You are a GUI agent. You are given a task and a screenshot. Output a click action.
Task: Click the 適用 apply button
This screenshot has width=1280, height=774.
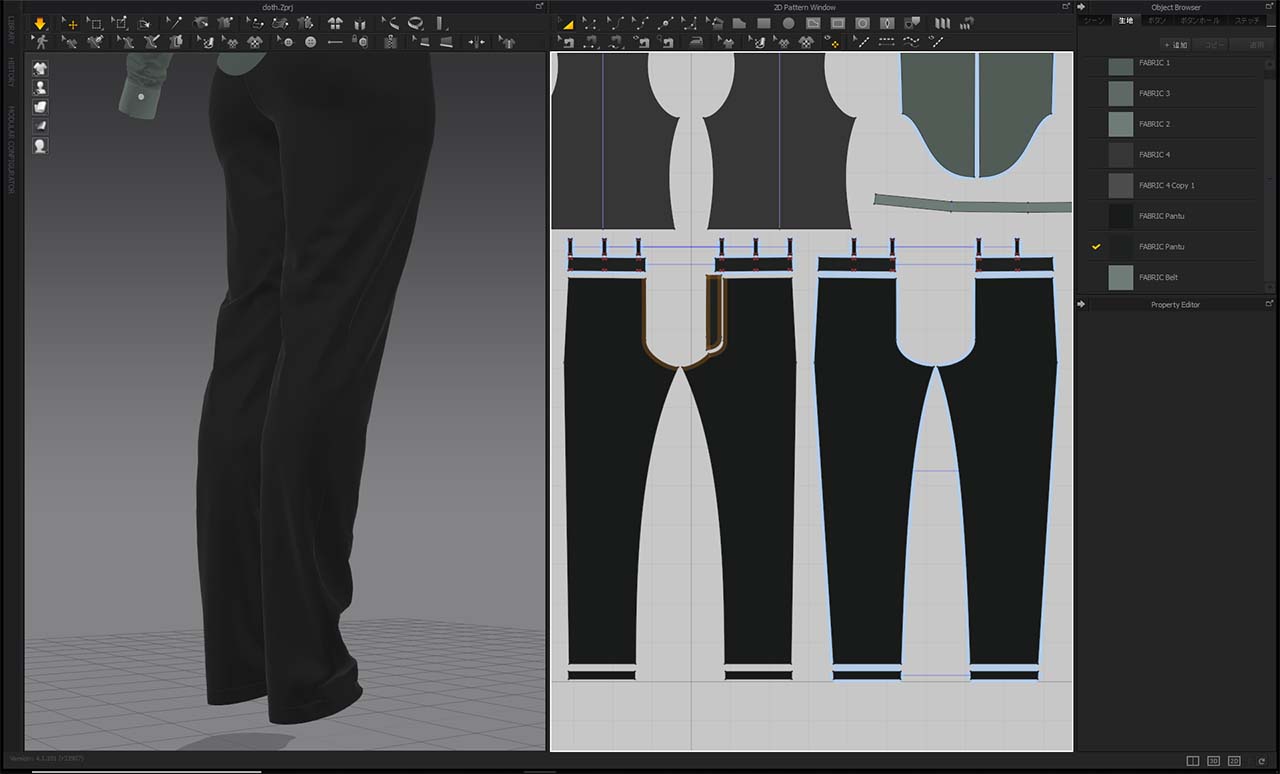[x=1250, y=45]
